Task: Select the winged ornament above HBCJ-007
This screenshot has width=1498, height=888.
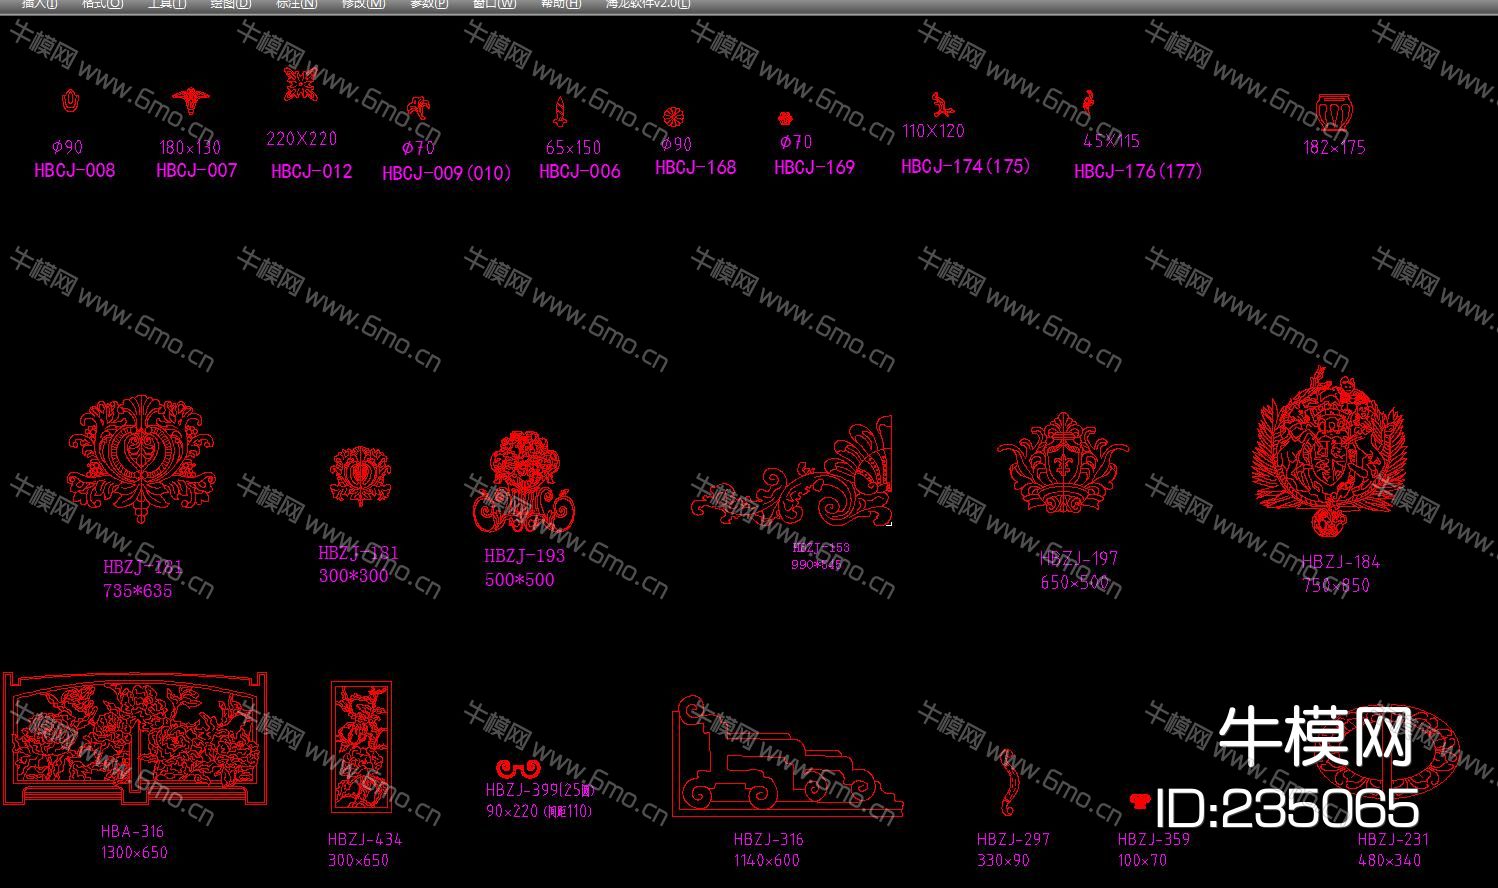Action: [x=189, y=99]
